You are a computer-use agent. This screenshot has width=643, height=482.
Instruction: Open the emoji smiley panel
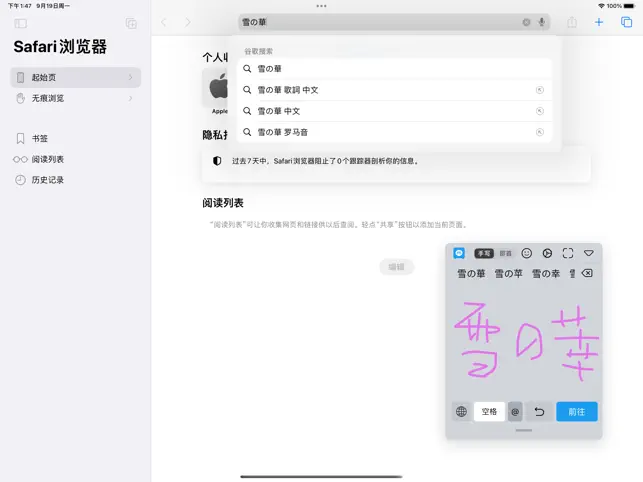(x=527, y=253)
